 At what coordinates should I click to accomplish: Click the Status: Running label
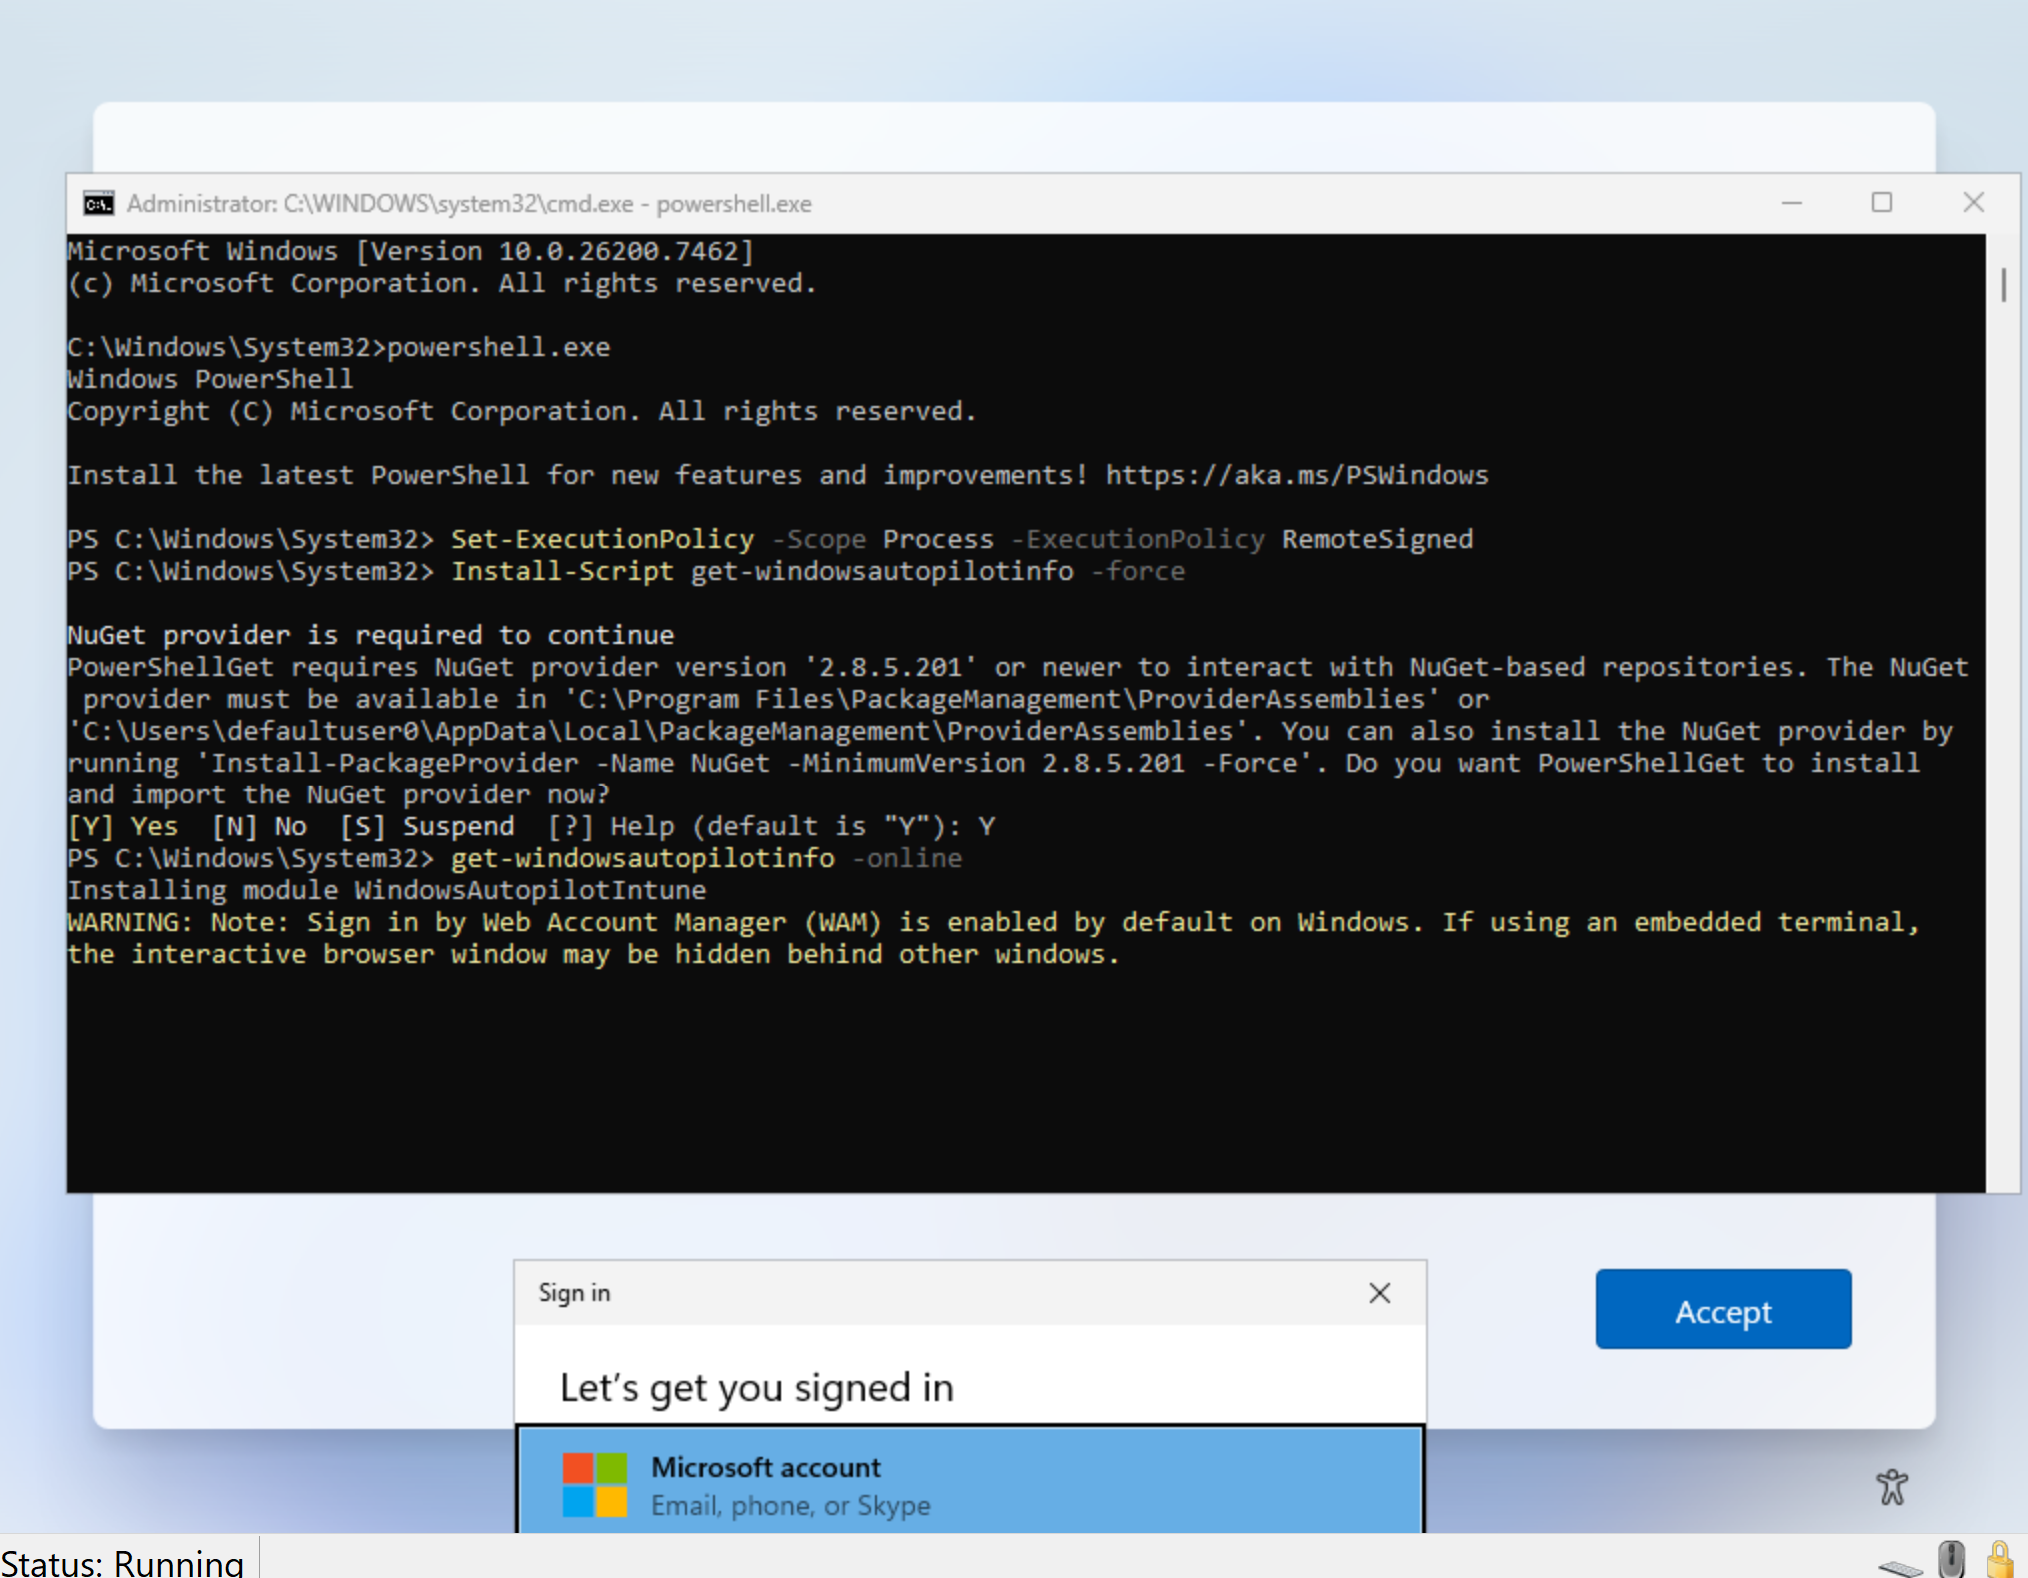(x=122, y=1562)
